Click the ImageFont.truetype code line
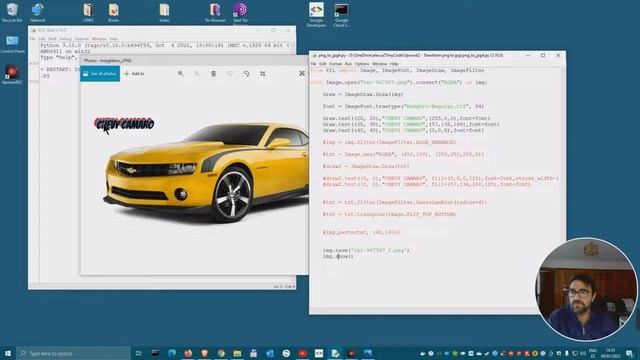640x360 pixels. (403, 106)
